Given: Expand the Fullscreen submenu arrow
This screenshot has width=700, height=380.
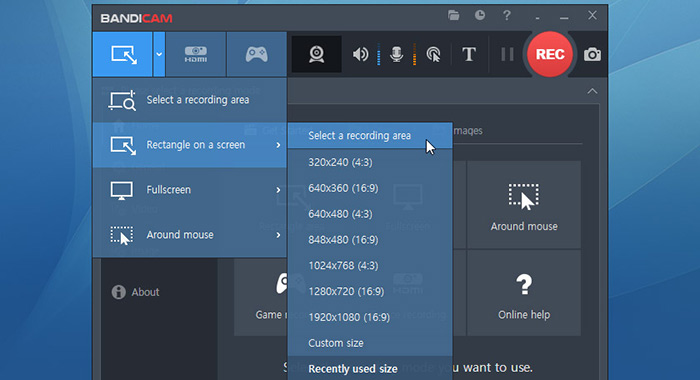Looking at the screenshot, I should click(278, 190).
